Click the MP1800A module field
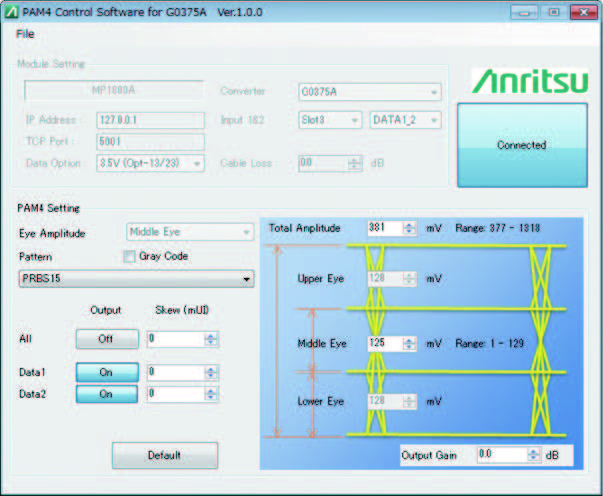The image size is (603, 496). [x=114, y=90]
